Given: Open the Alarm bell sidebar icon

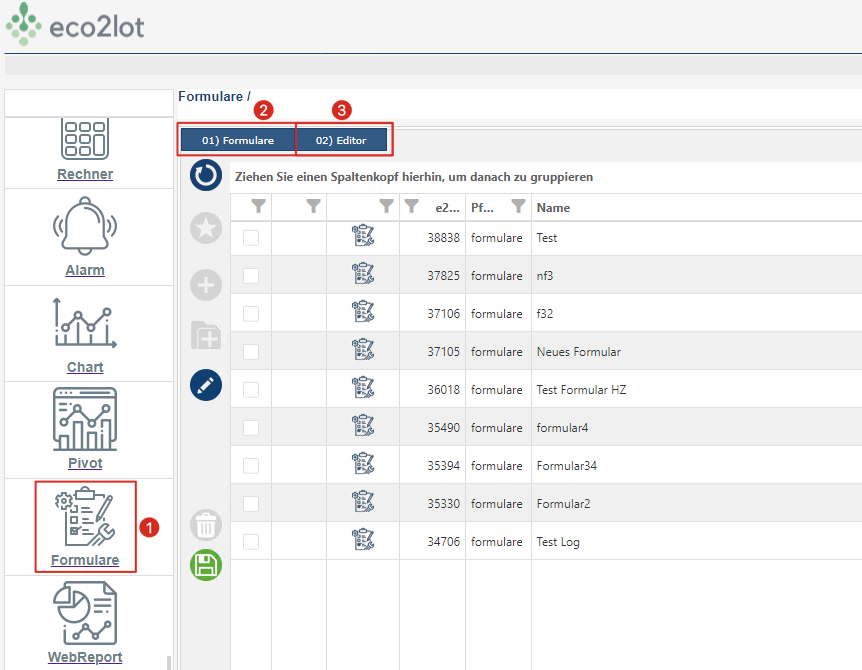Looking at the screenshot, I should tap(85, 226).
